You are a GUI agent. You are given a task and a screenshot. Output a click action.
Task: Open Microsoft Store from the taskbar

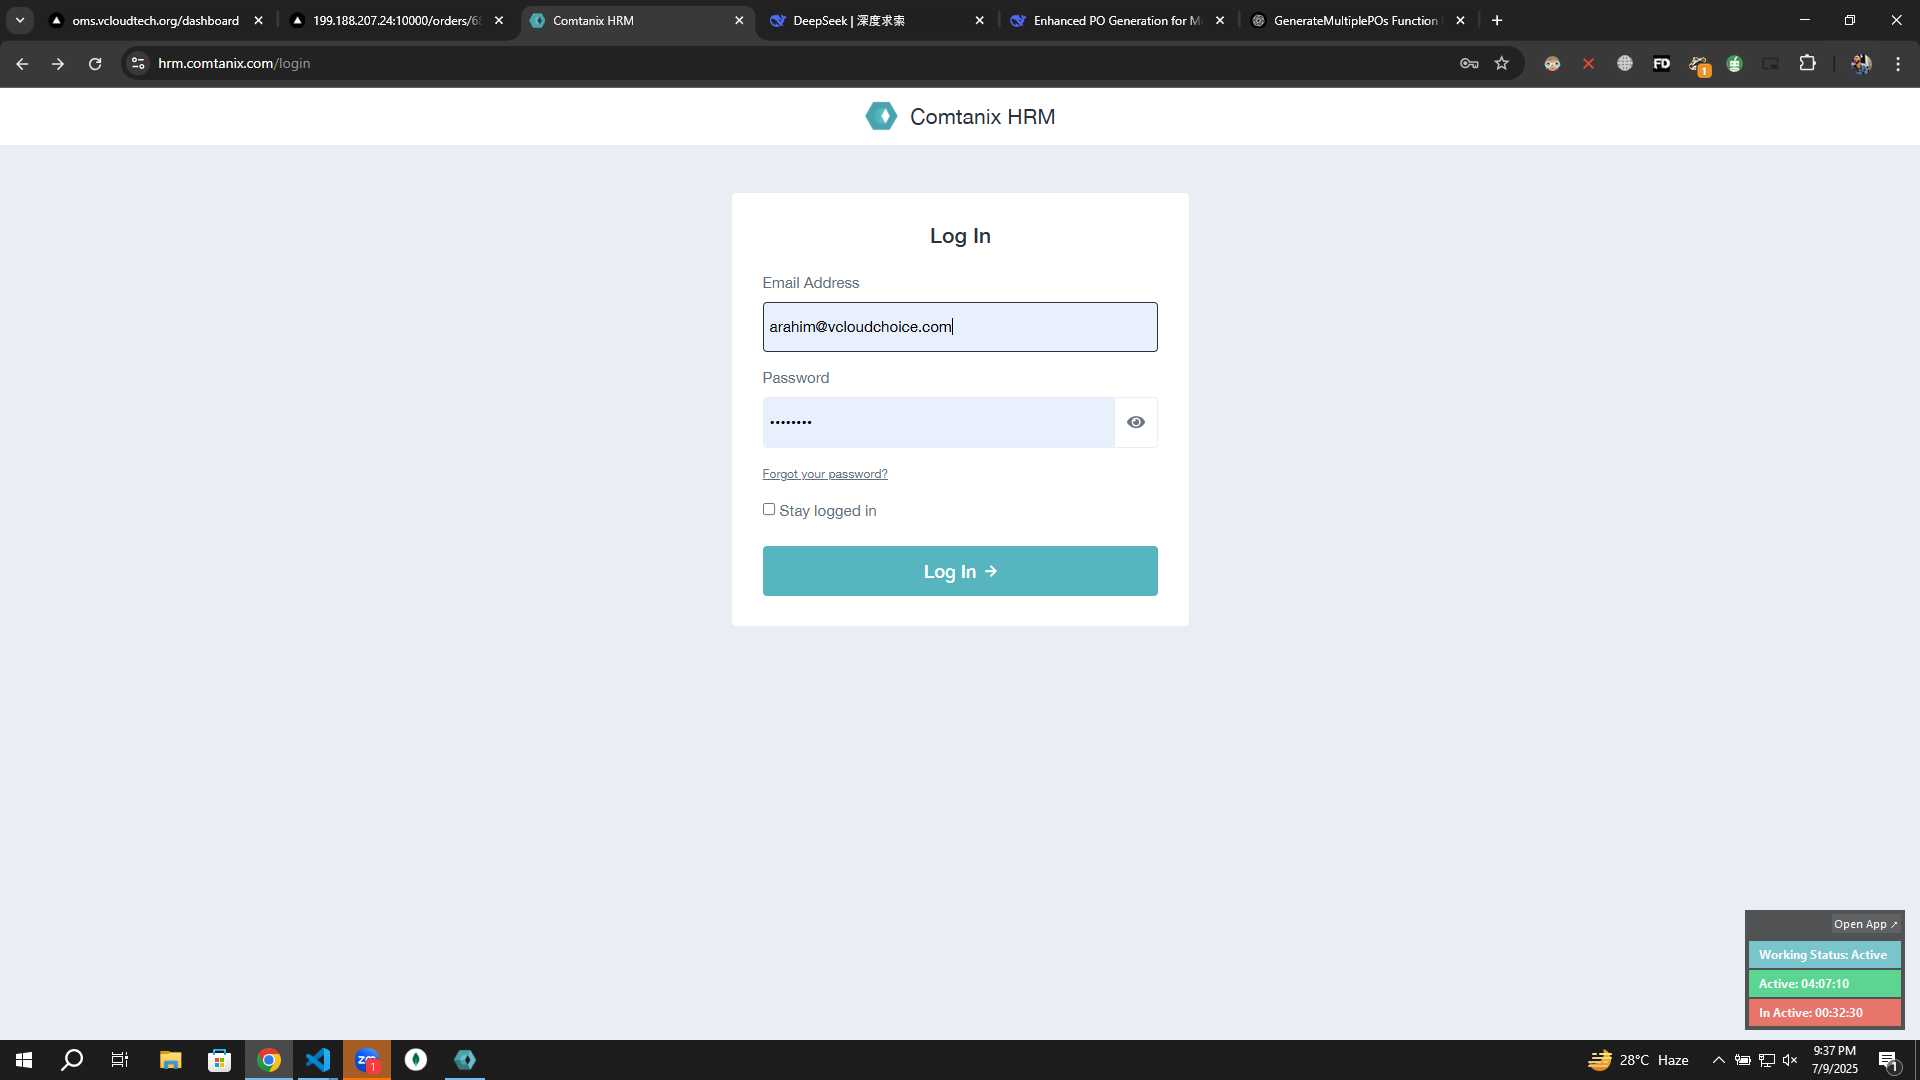pyautogui.click(x=219, y=1060)
